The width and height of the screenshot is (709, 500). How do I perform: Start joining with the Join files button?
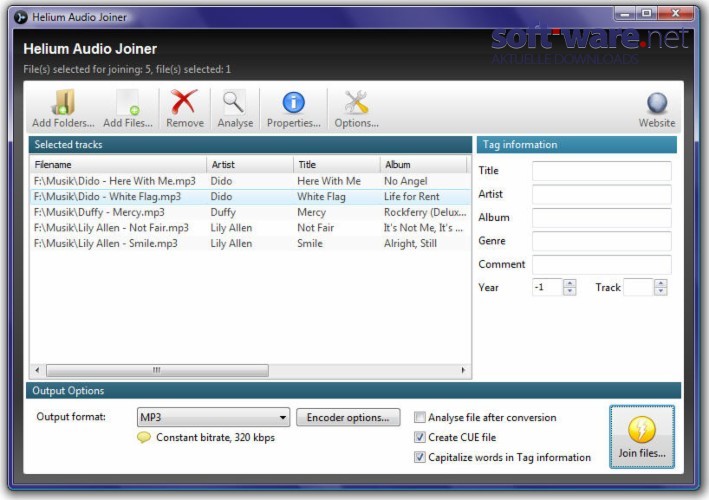[642, 437]
